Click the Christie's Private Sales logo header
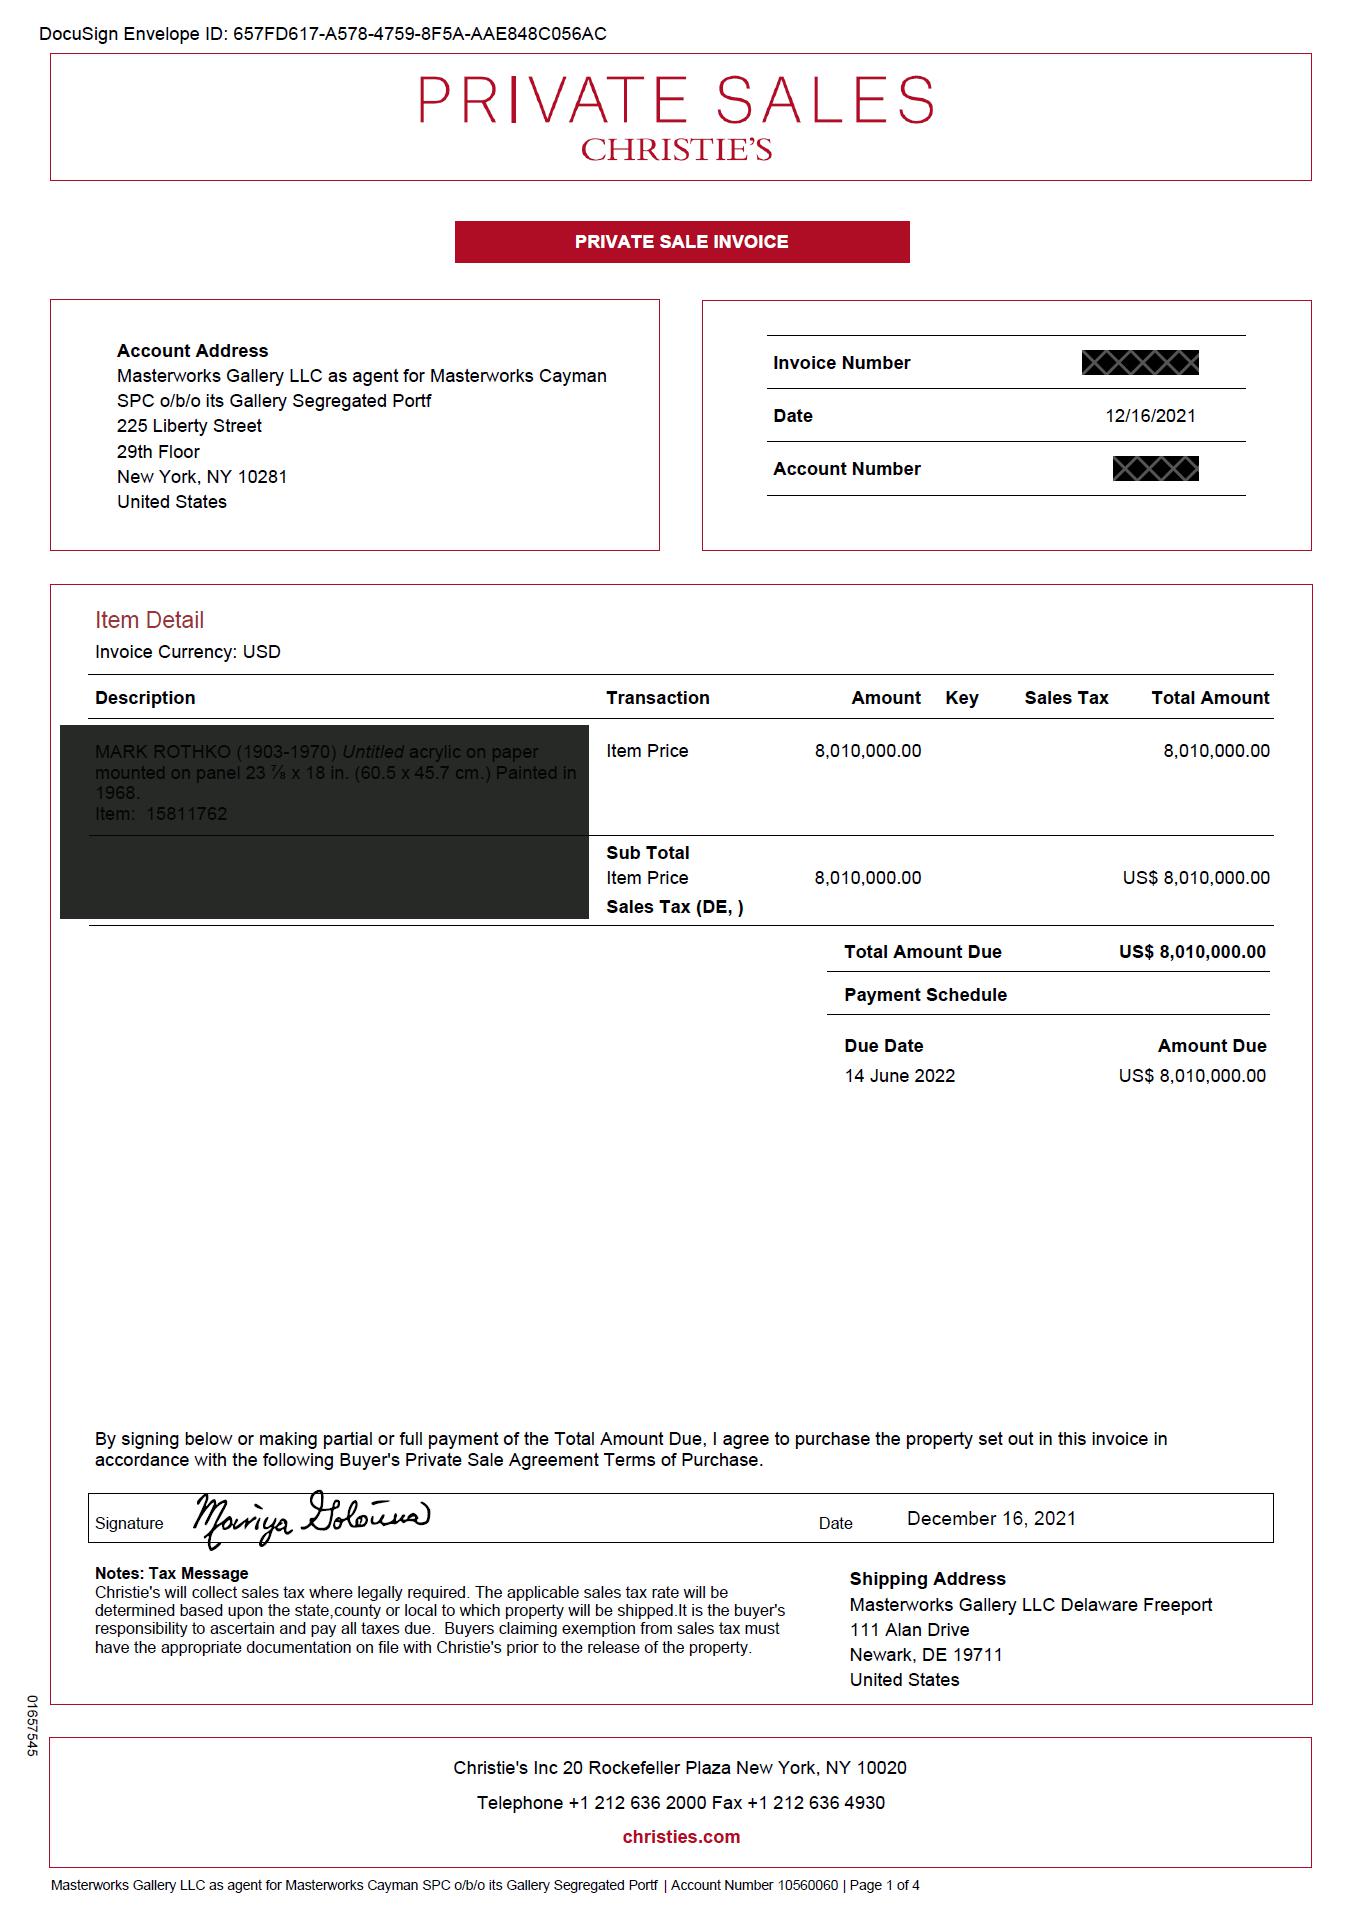 [677, 116]
